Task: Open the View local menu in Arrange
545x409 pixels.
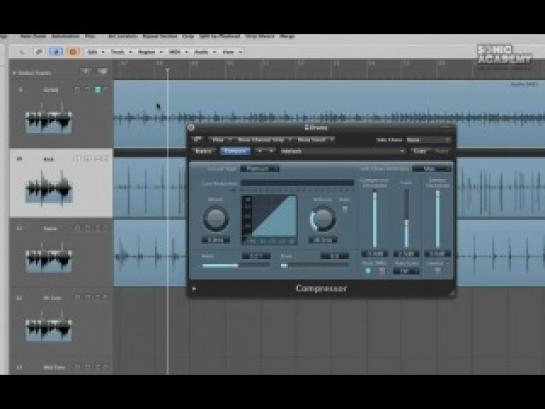Action: (x=232, y=52)
